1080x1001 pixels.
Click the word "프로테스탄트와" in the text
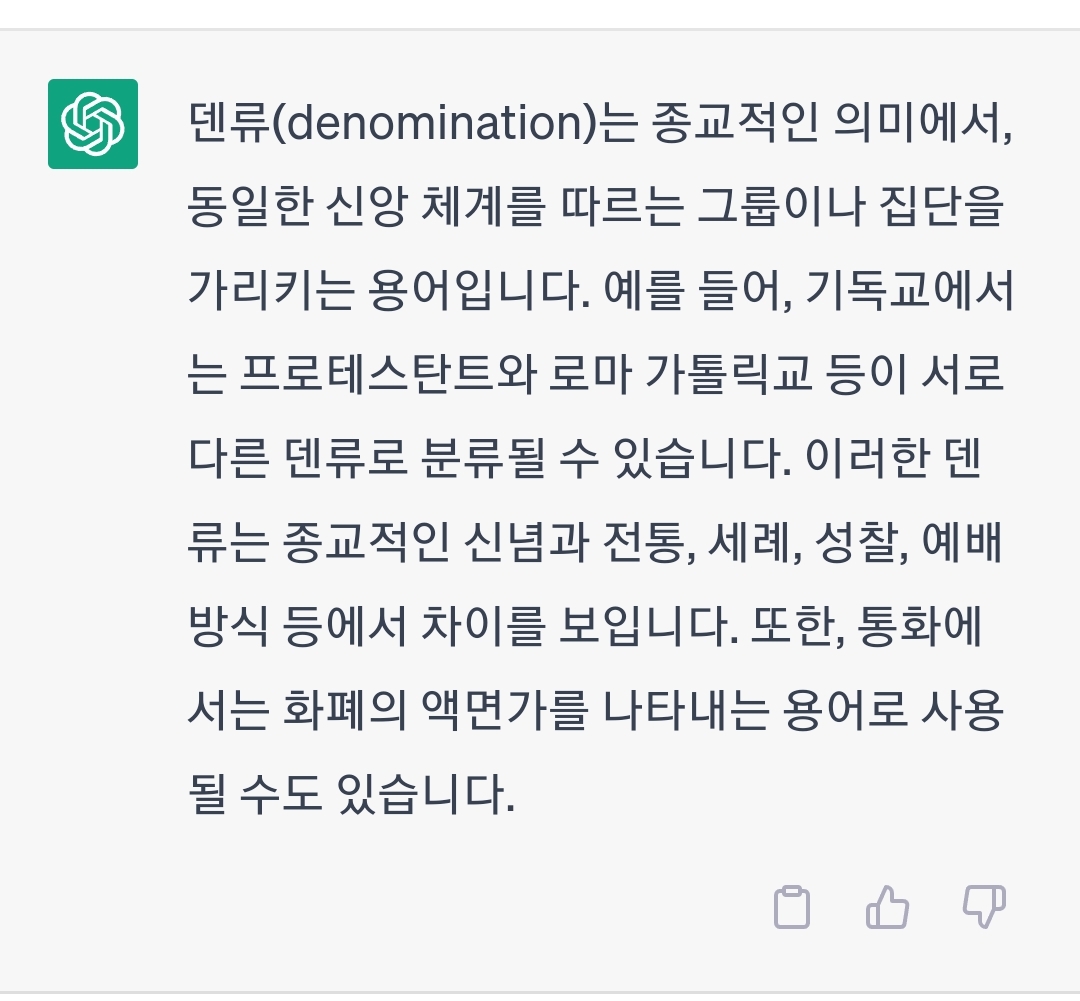[x=388, y=374]
